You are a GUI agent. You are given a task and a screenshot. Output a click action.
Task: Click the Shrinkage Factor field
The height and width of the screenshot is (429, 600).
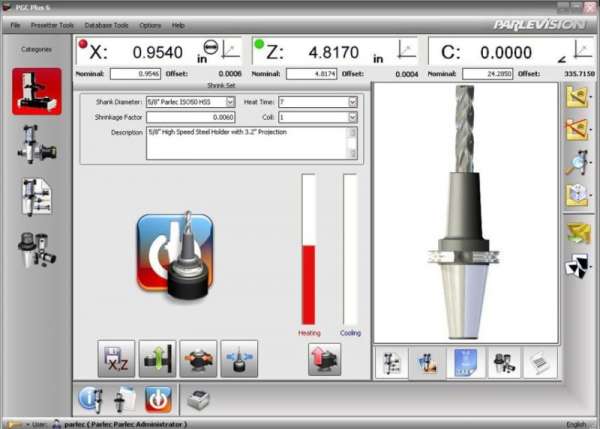(x=191, y=117)
